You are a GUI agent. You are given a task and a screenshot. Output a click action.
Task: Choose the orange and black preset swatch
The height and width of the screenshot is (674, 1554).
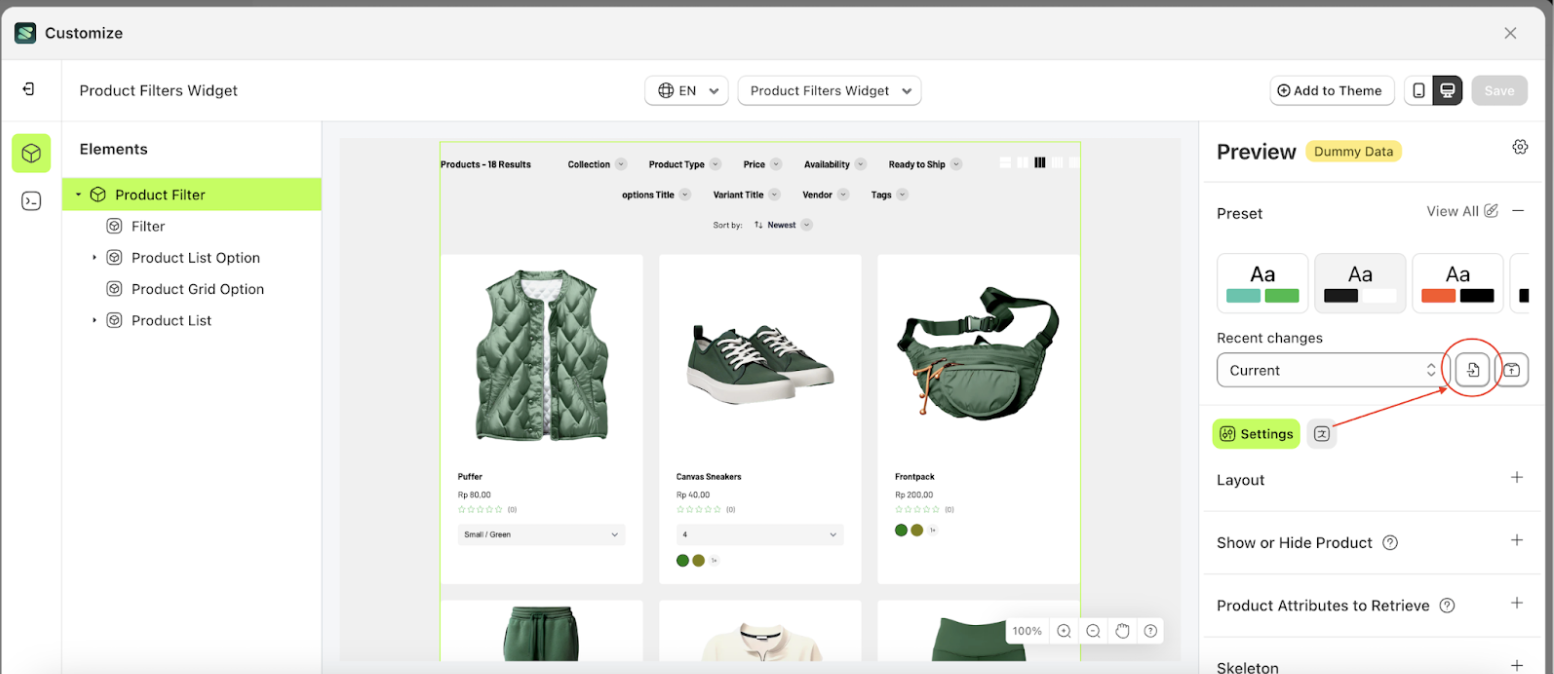(1457, 283)
